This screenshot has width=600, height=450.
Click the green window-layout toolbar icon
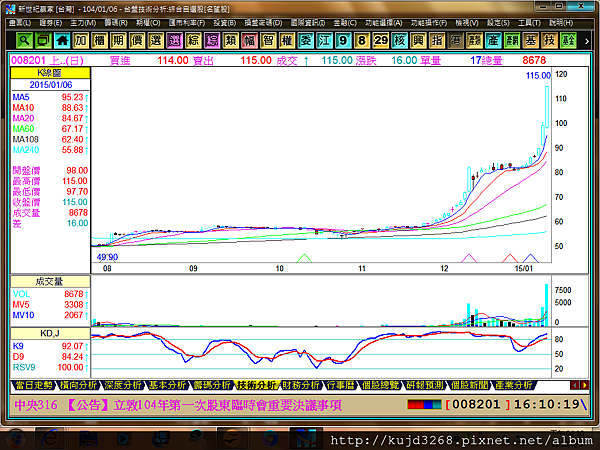coord(43,41)
